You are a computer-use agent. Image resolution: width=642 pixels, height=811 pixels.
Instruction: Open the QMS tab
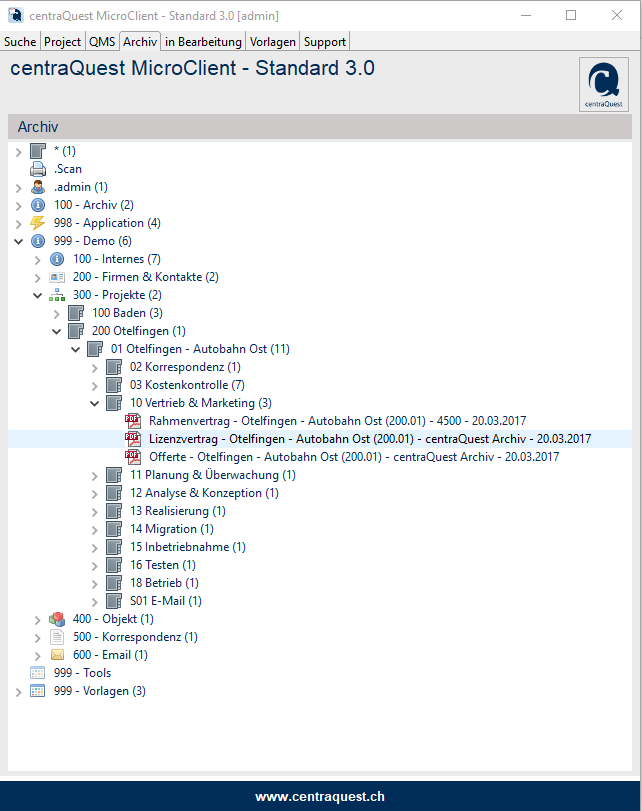coord(102,42)
